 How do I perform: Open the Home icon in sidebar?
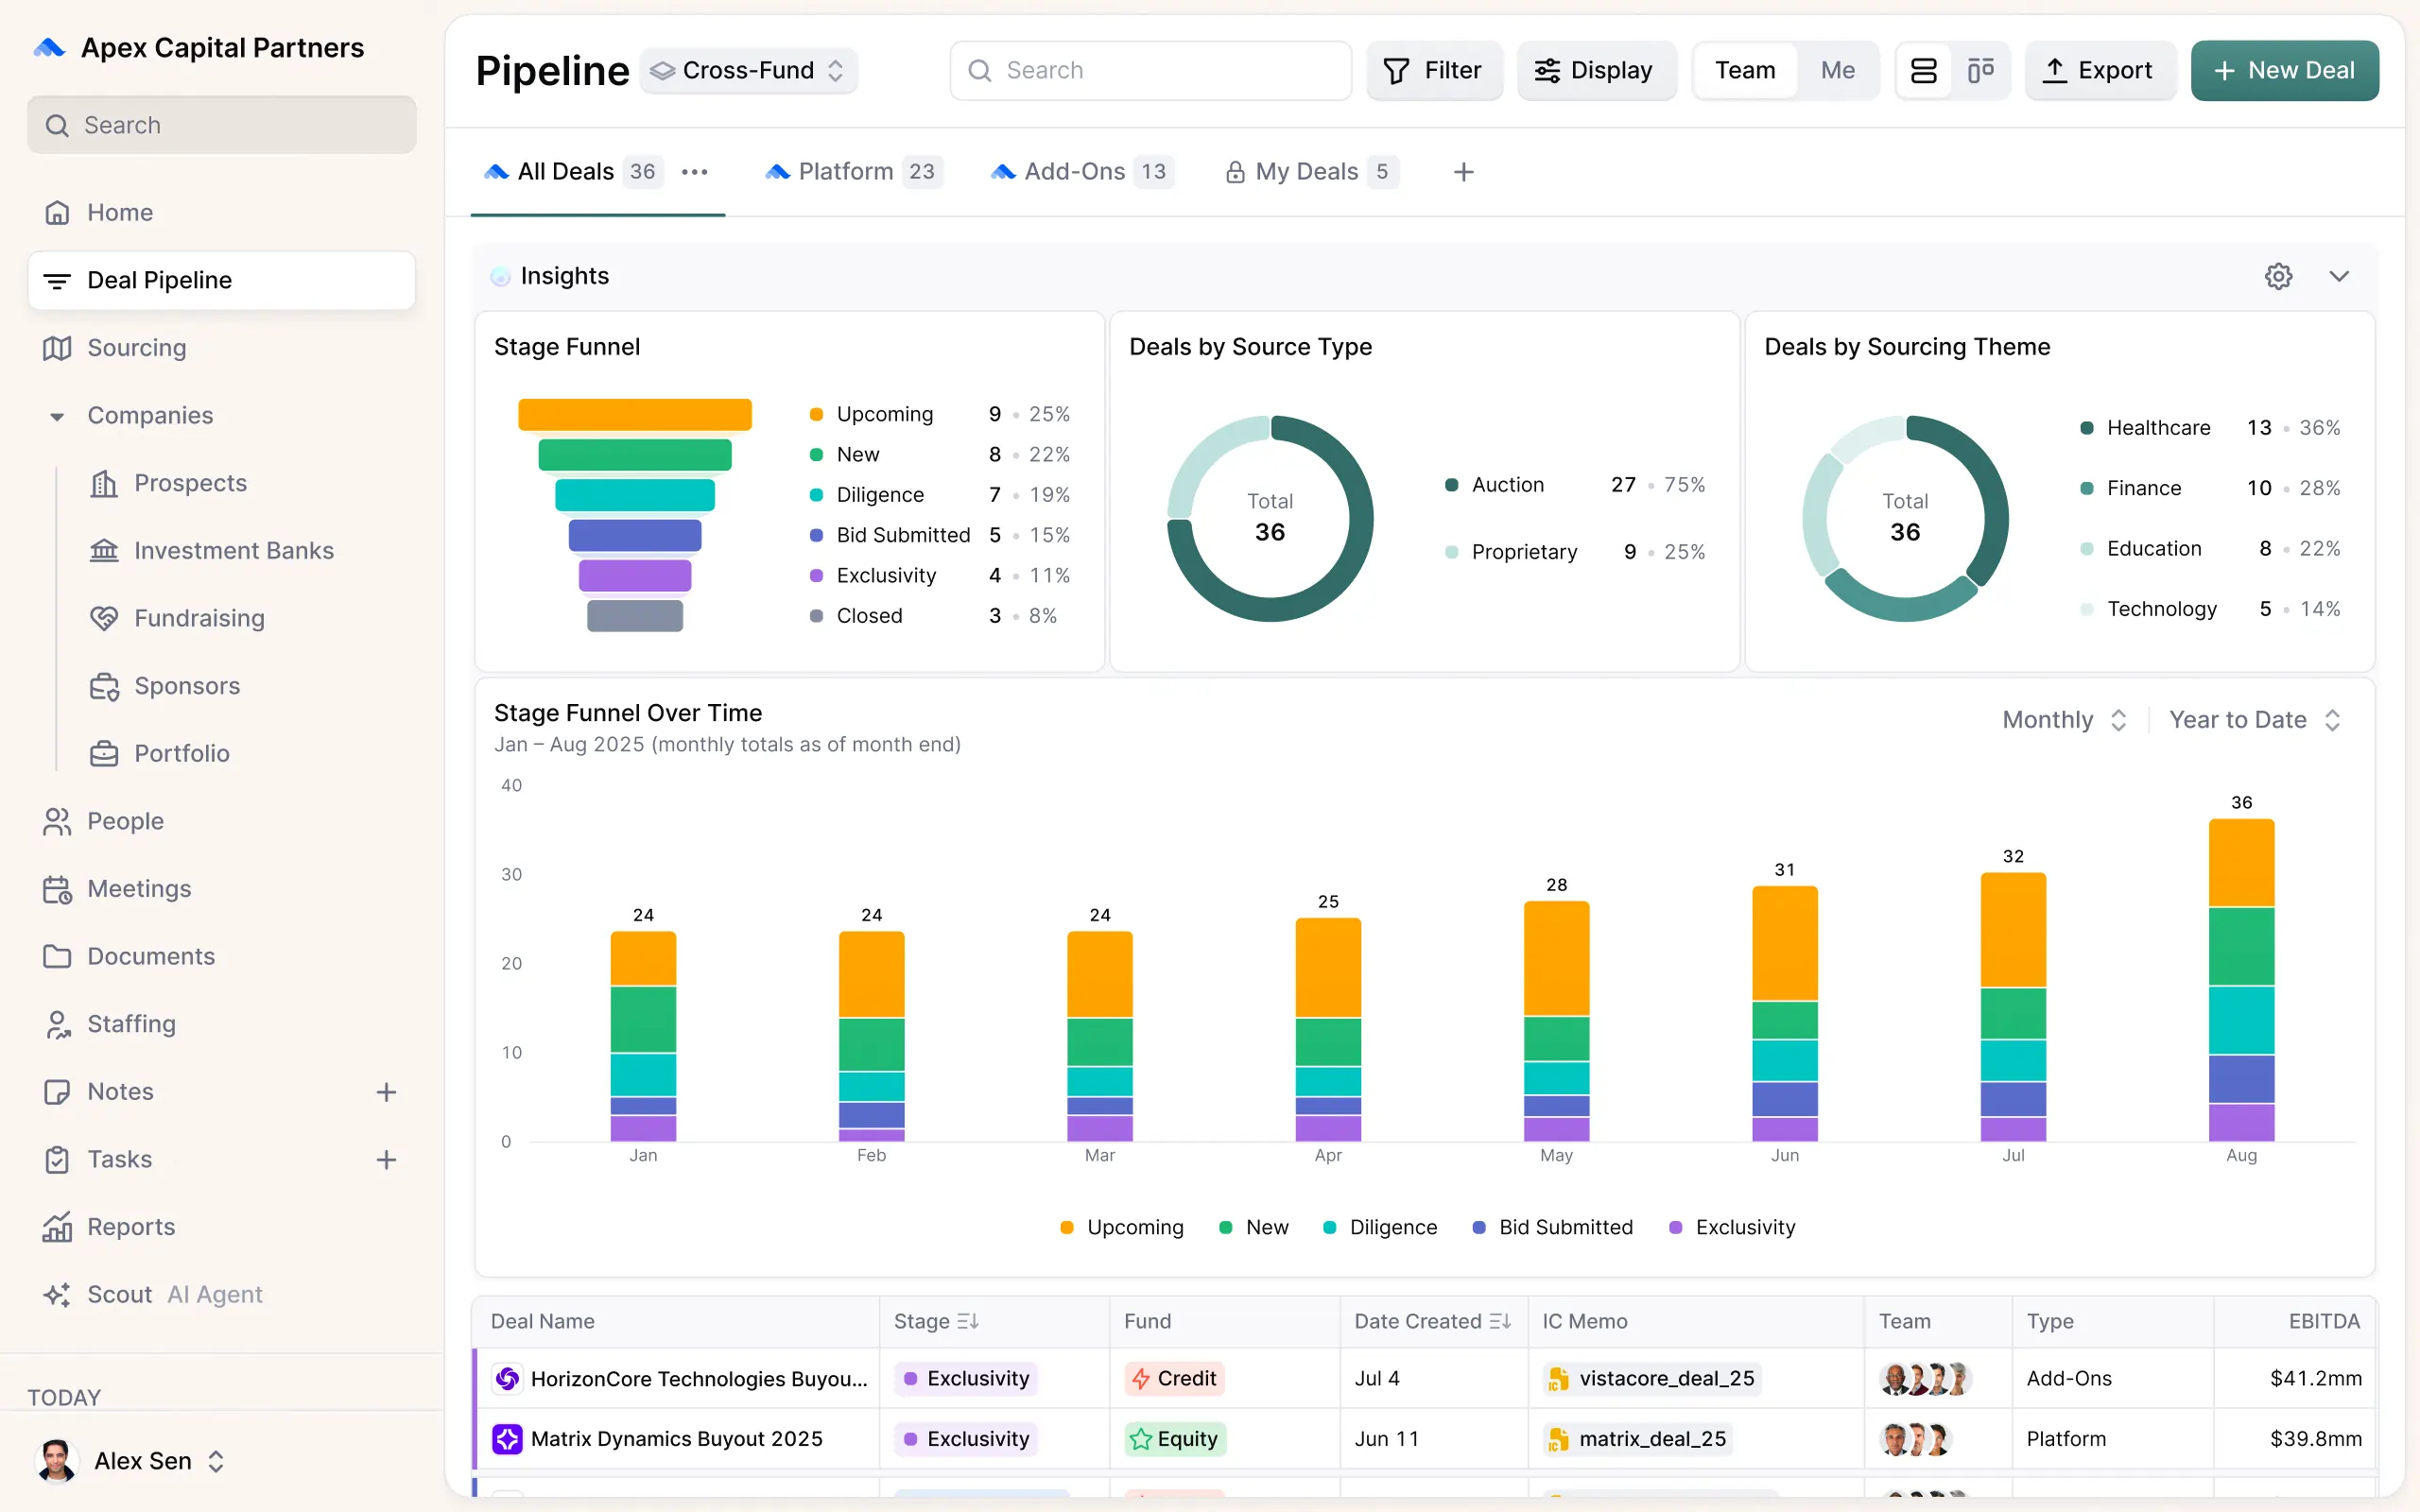[x=57, y=212]
